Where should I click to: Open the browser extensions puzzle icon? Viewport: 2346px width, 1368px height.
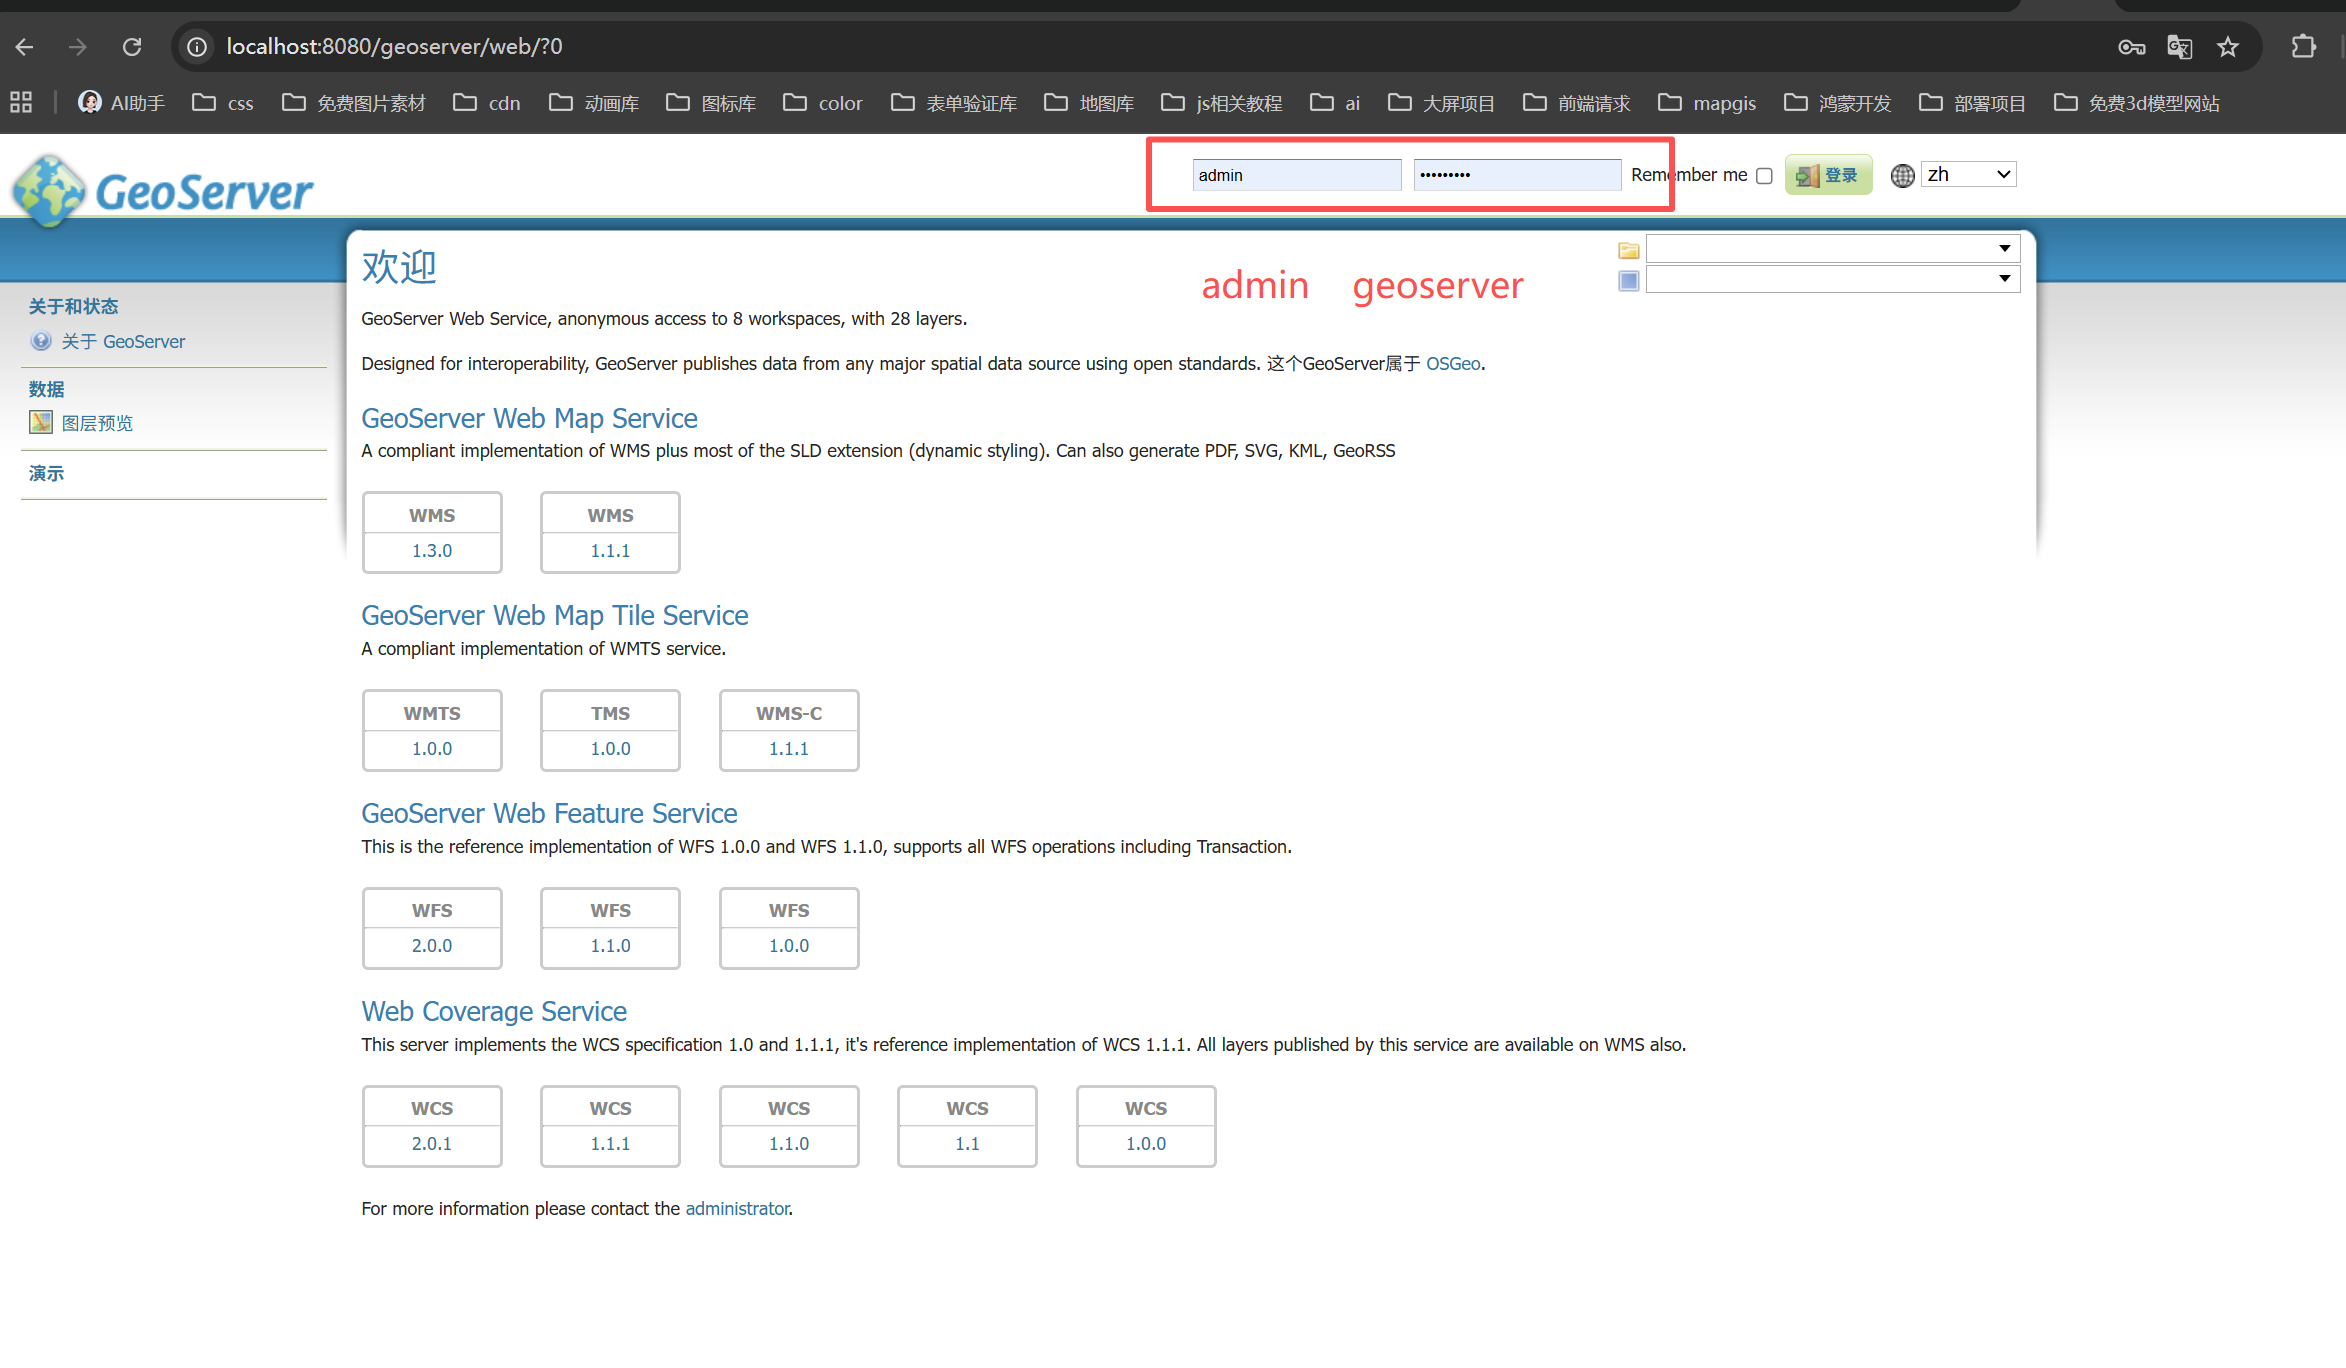2304,47
